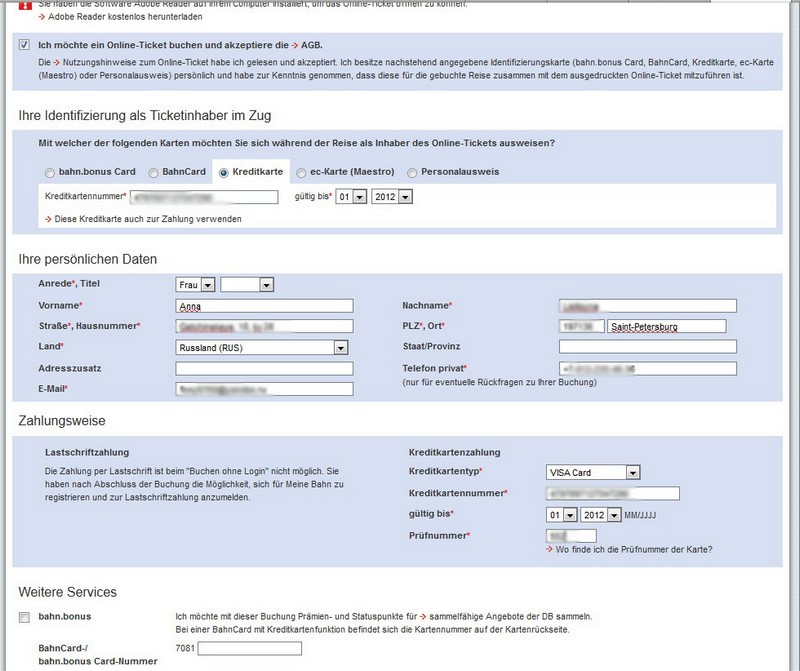The height and width of the screenshot is (671, 800).
Task: Click the PLZ postal code field
Action: point(582,327)
